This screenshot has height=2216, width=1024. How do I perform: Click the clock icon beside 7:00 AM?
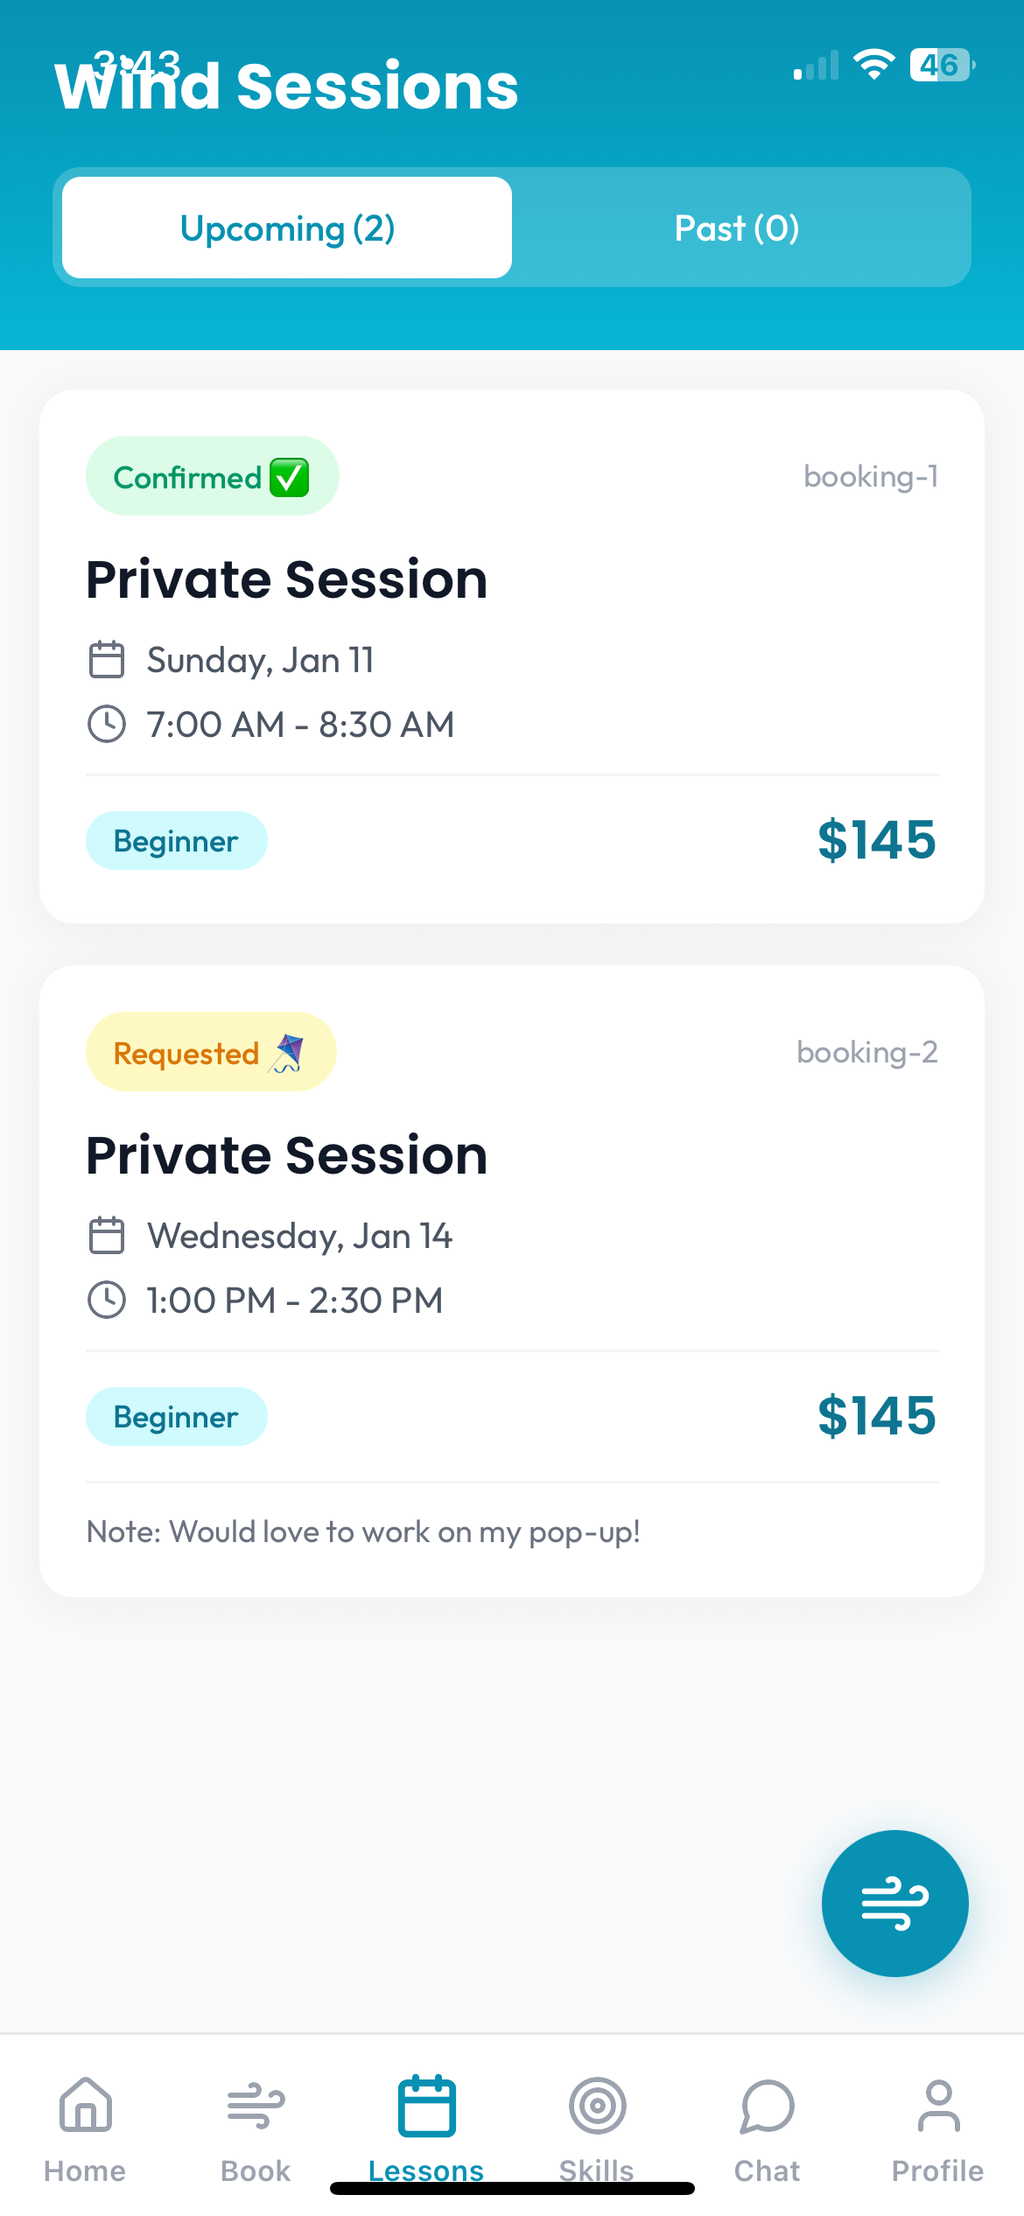click(x=107, y=724)
